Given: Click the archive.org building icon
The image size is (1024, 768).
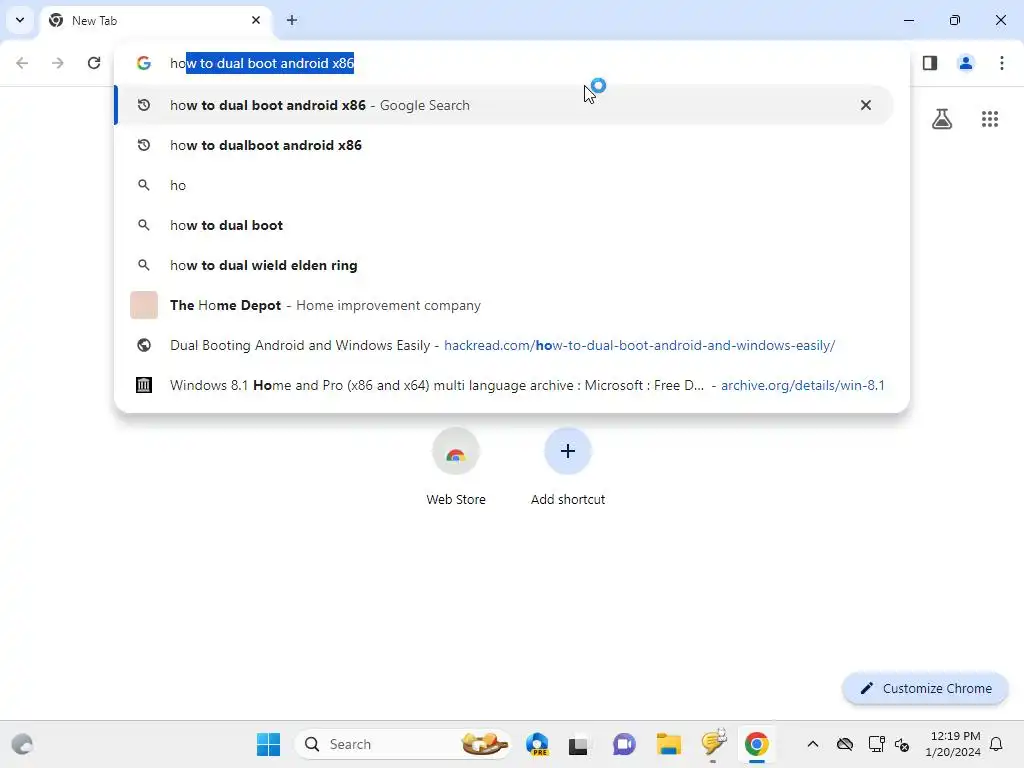Looking at the screenshot, I should pyautogui.click(x=144, y=385).
